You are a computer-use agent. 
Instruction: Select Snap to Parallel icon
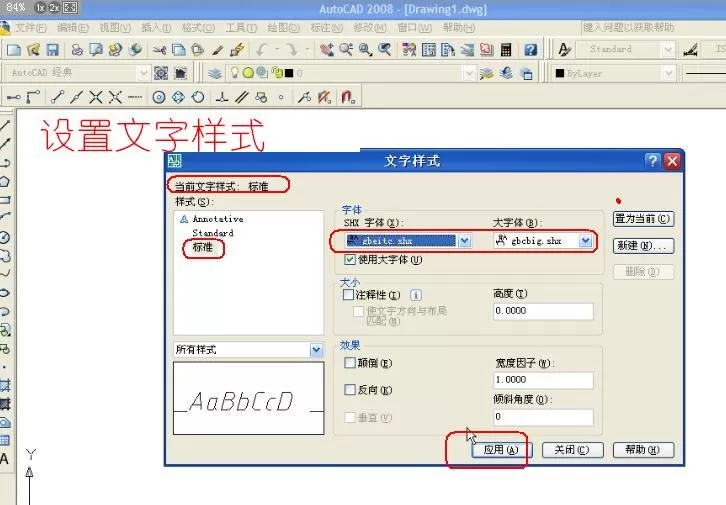coord(242,97)
